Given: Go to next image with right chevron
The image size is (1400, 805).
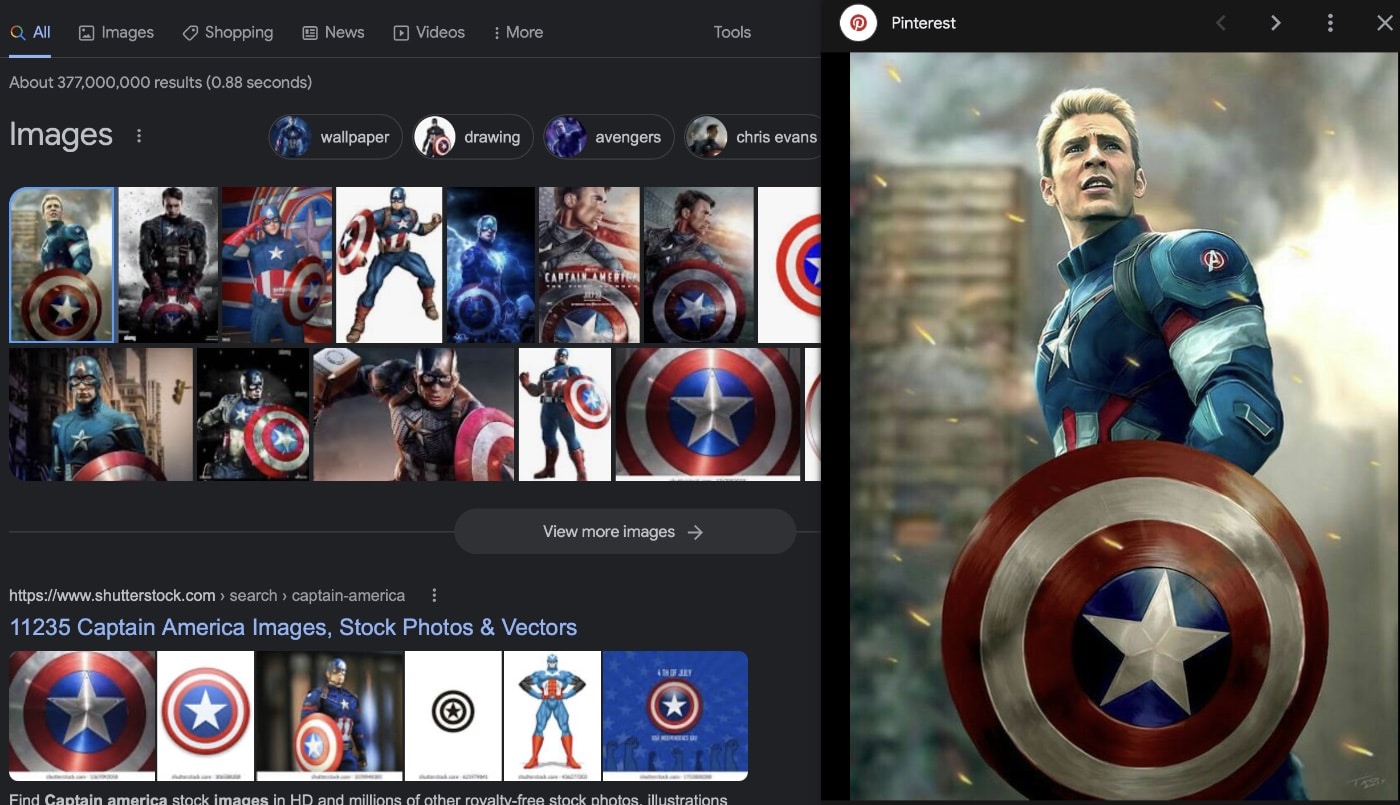Looking at the screenshot, I should pyautogui.click(x=1275, y=23).
